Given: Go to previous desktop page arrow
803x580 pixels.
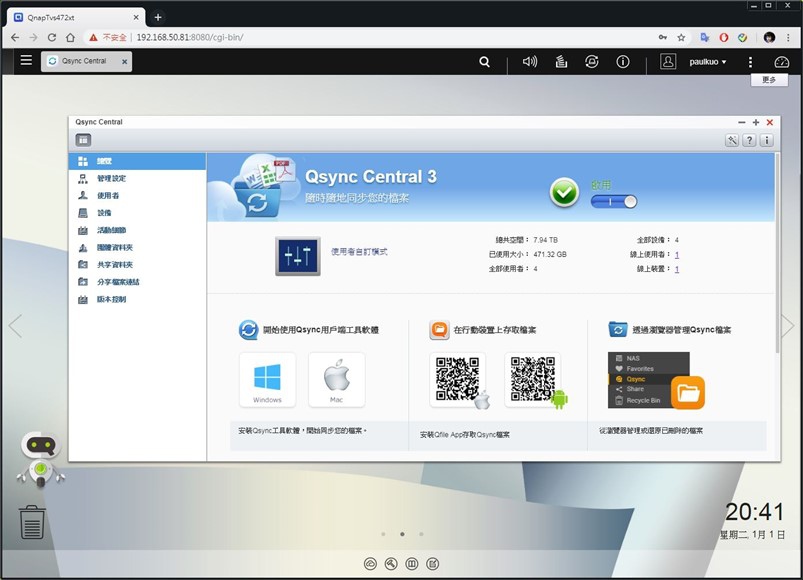Looking at the screenshot, I should [15, 326].
